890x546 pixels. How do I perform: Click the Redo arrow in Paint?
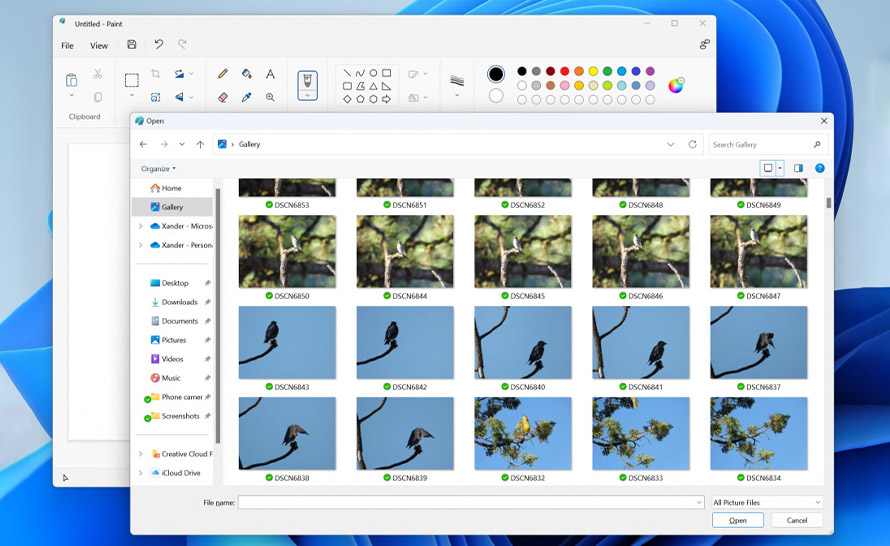point(182,44)
